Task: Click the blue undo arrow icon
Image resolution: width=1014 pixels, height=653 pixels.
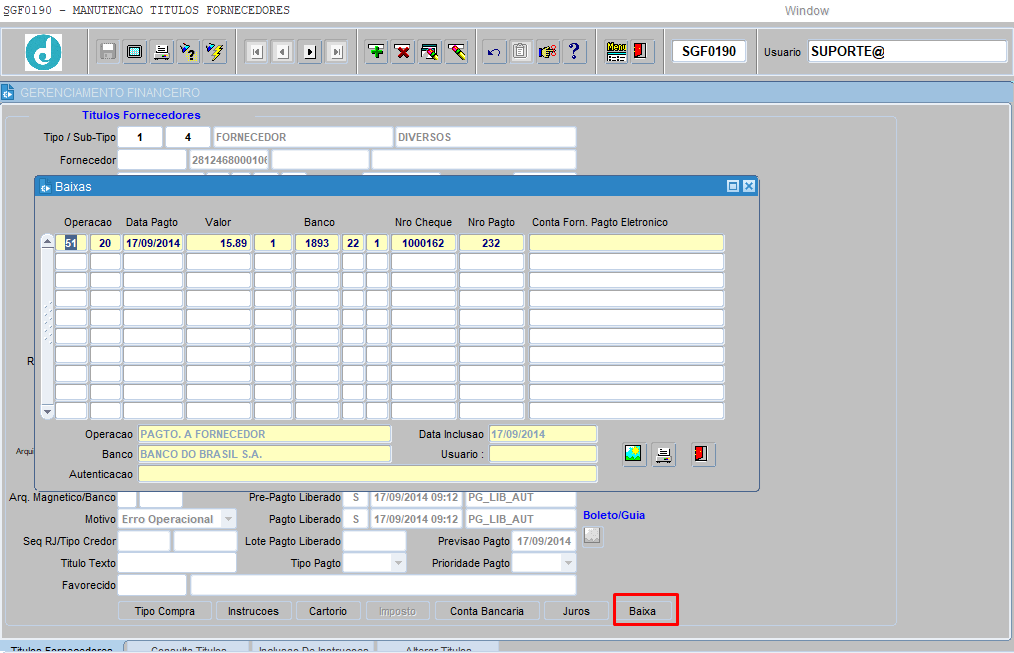Action: 494,52
